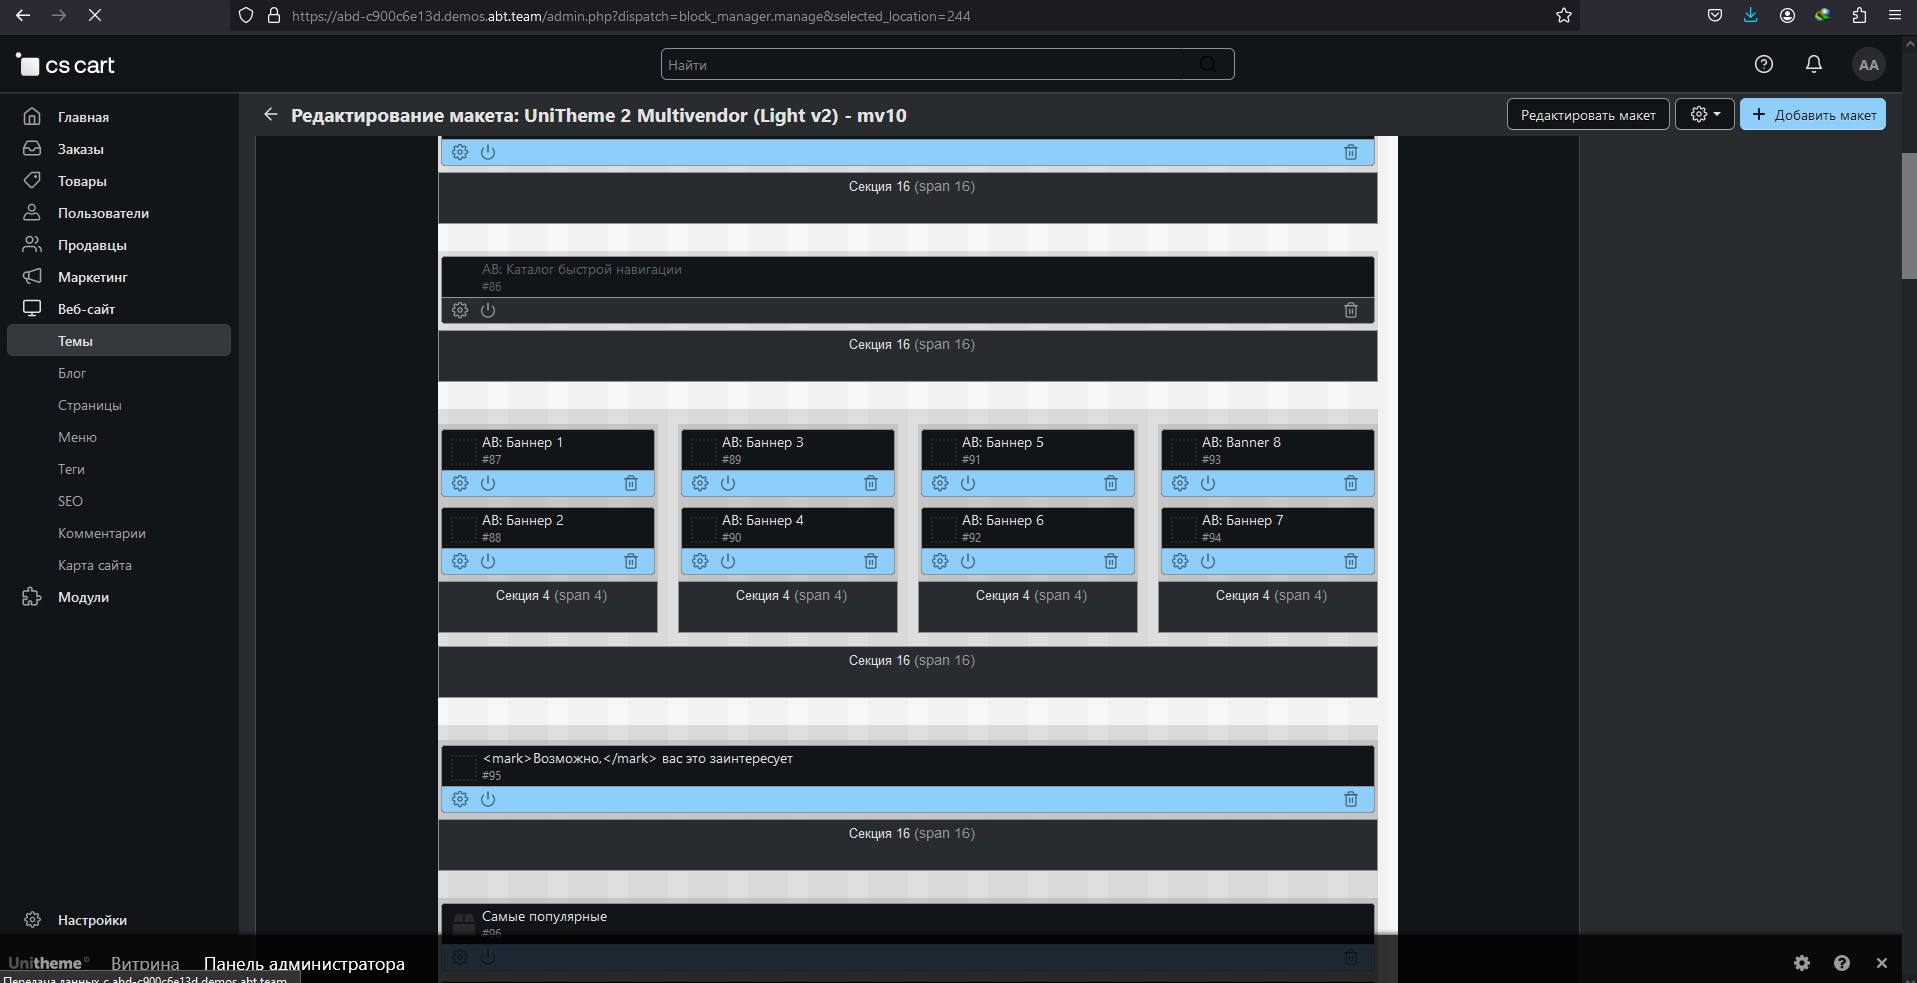Collapse Веб-сайт sidebar section

[x=119, y=309]
